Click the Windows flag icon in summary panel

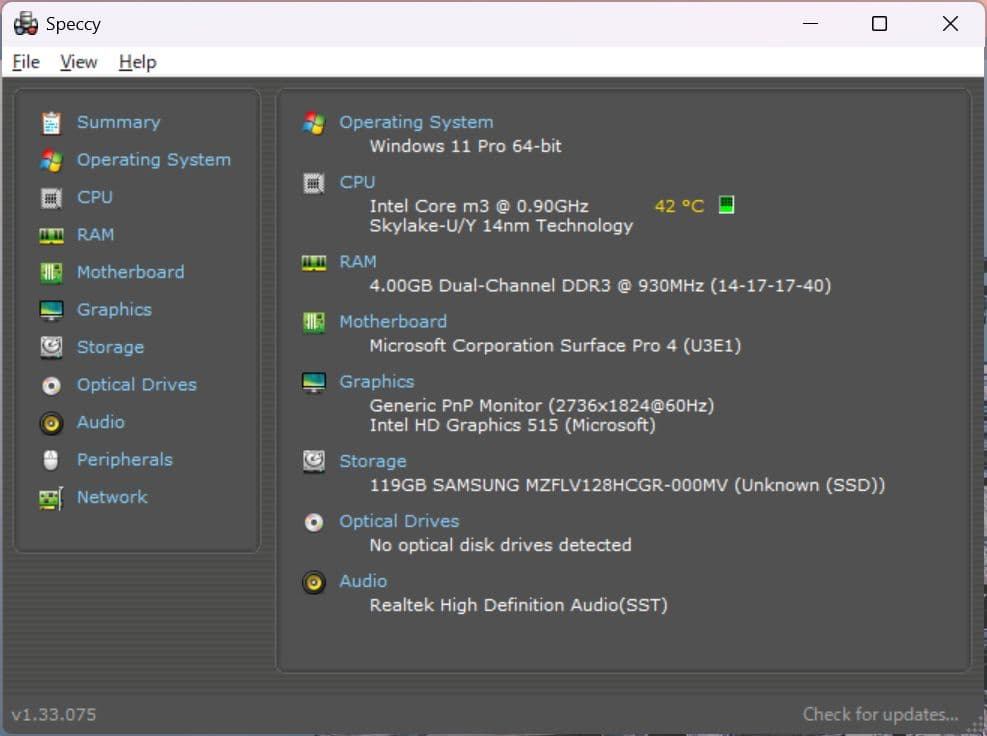(x=313, y=123)
